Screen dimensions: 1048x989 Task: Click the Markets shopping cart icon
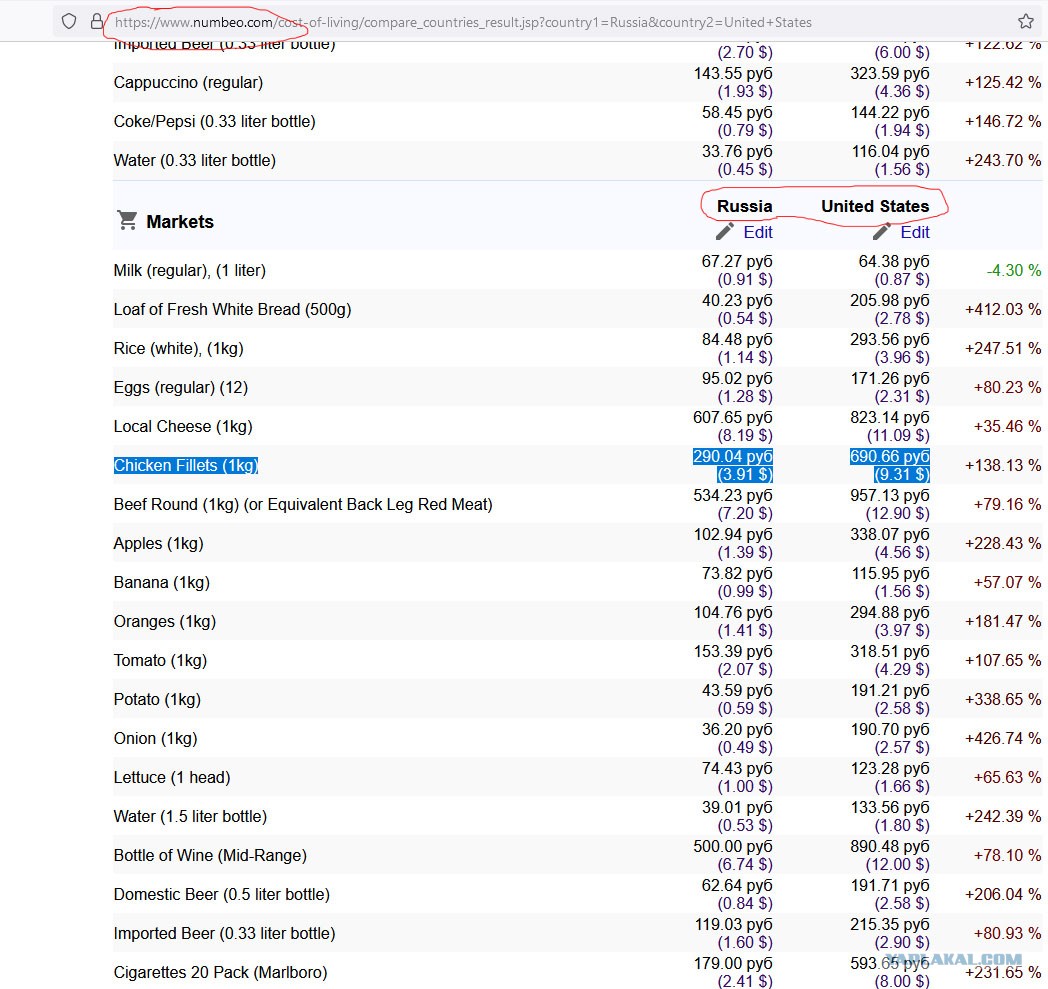[127, 220]
